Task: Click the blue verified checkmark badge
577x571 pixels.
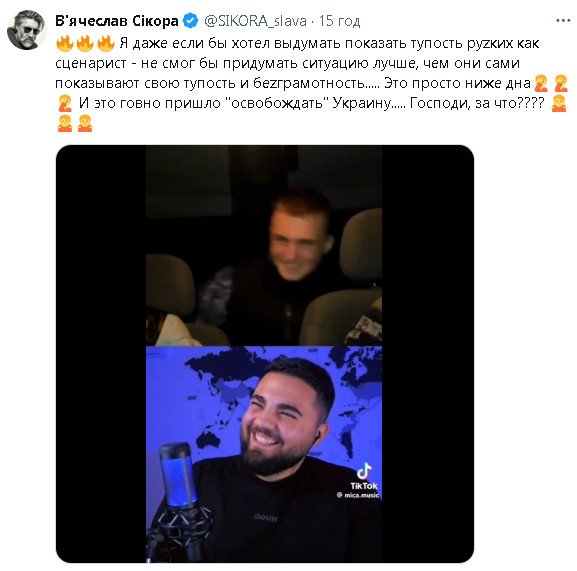Action: pos(191,21)
